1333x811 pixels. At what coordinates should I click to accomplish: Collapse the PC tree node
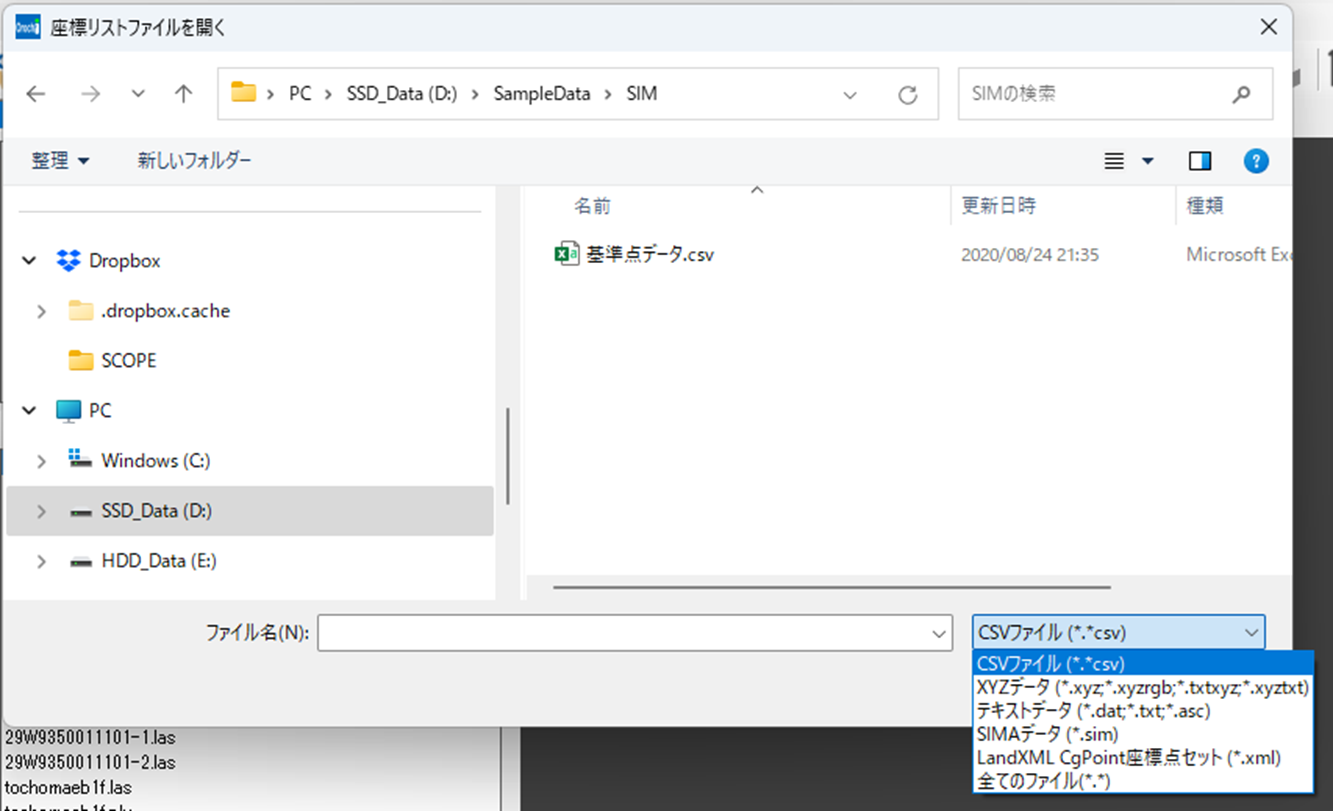(x=29, y=411)
